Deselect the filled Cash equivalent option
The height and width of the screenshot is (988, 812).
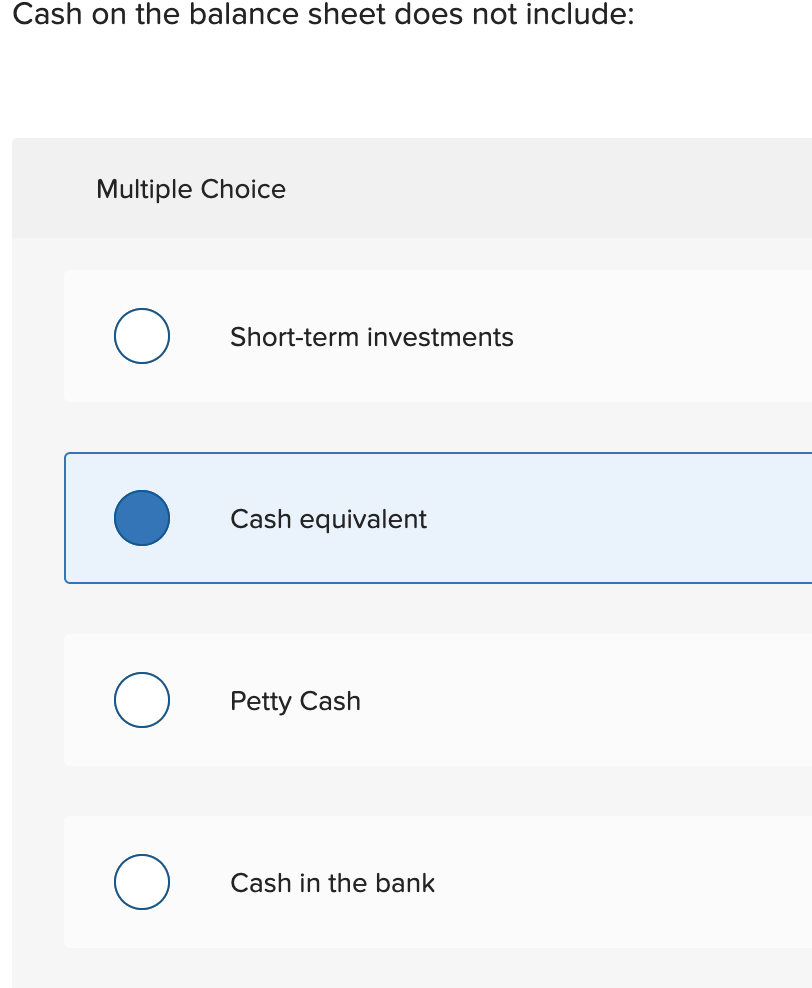tap(141, 518)
